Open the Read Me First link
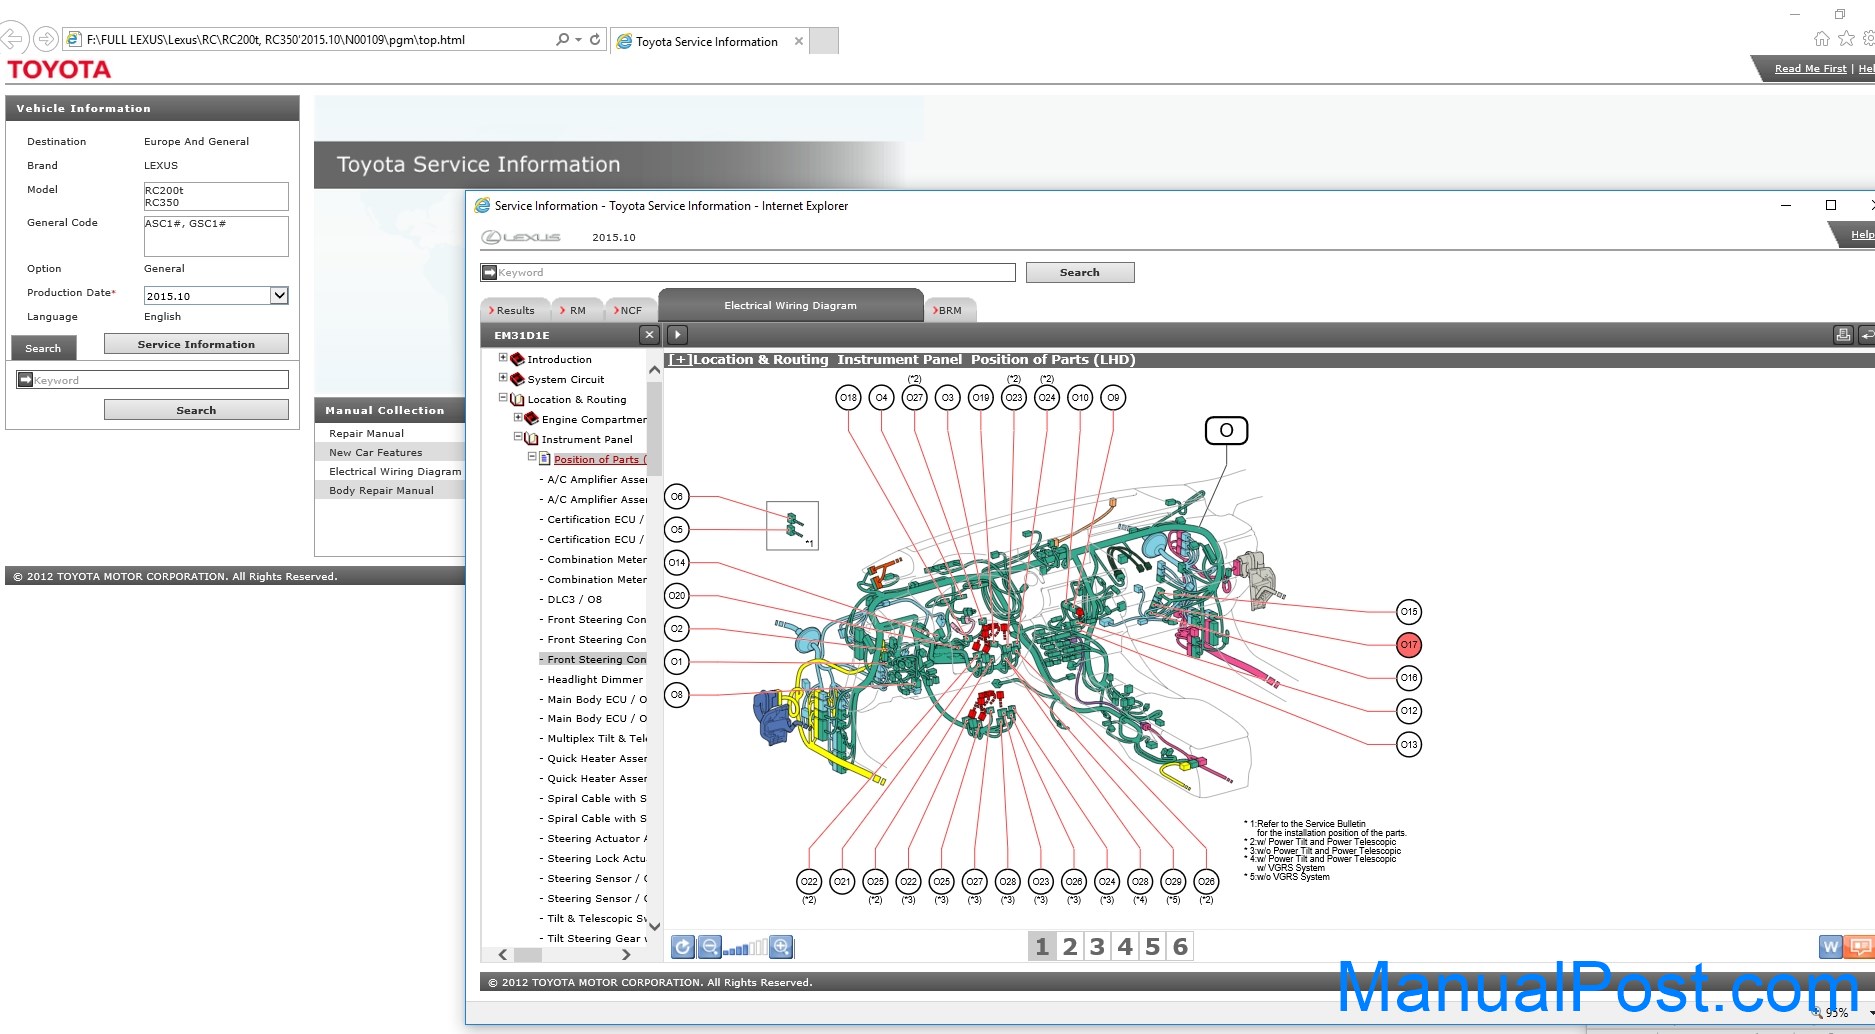This screenshot has height=1034, width=1875. (1810, 69)
